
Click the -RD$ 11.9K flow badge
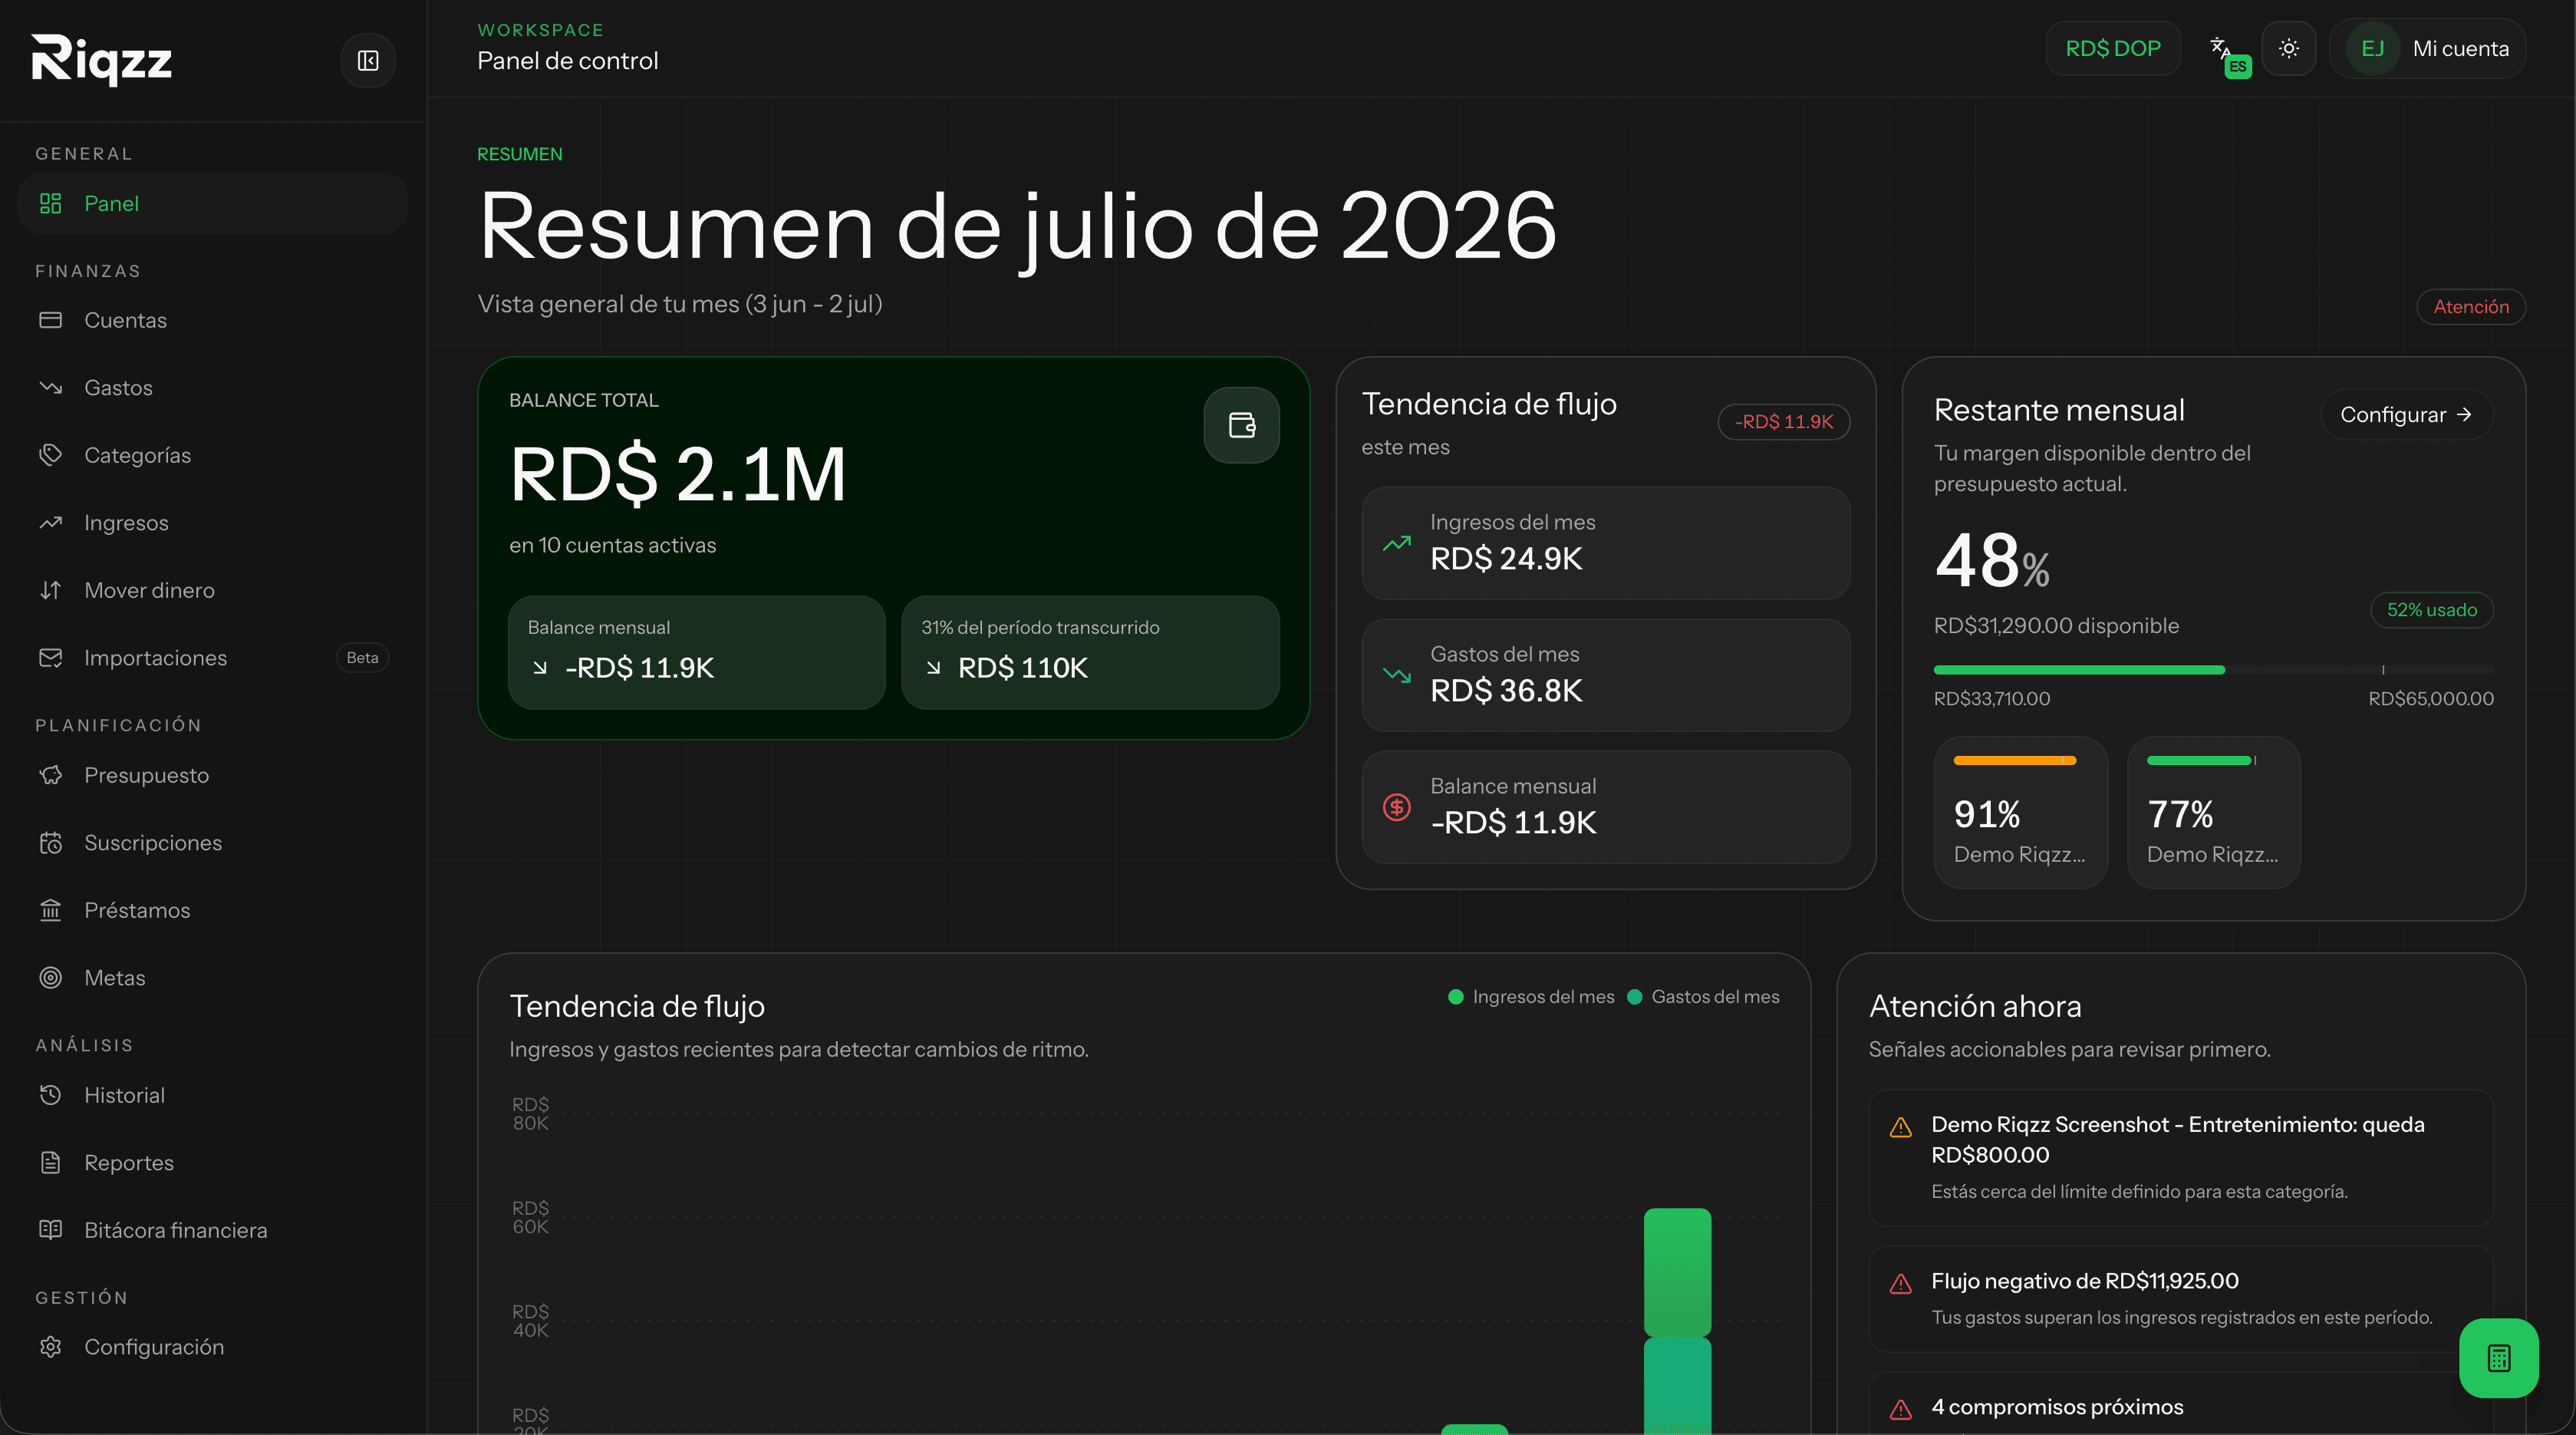click(x=1784, y=422)
